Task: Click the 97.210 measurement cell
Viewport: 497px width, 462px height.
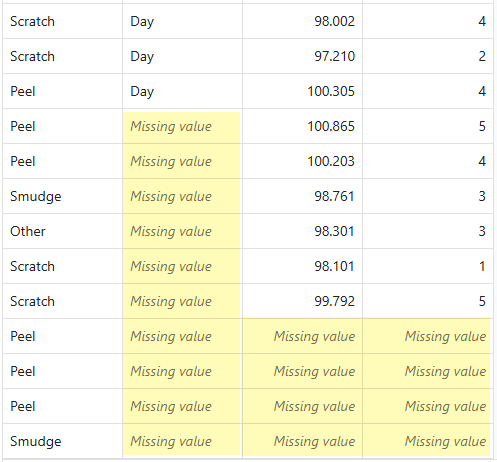Action: [x=302, y=56]
